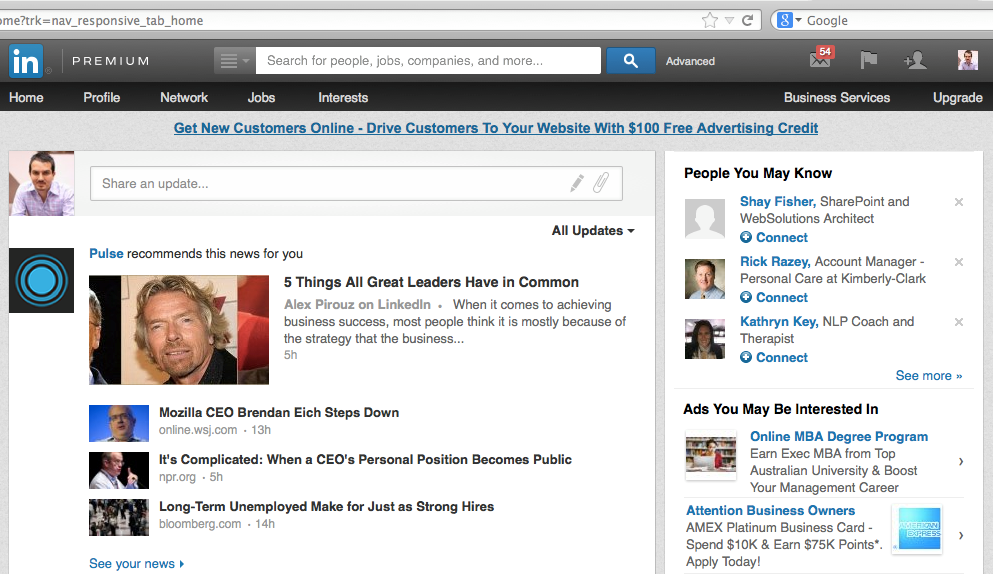Viewport: 993px width, 574px height.
Task: Click the Pulse link
Action: click(106, 253)
